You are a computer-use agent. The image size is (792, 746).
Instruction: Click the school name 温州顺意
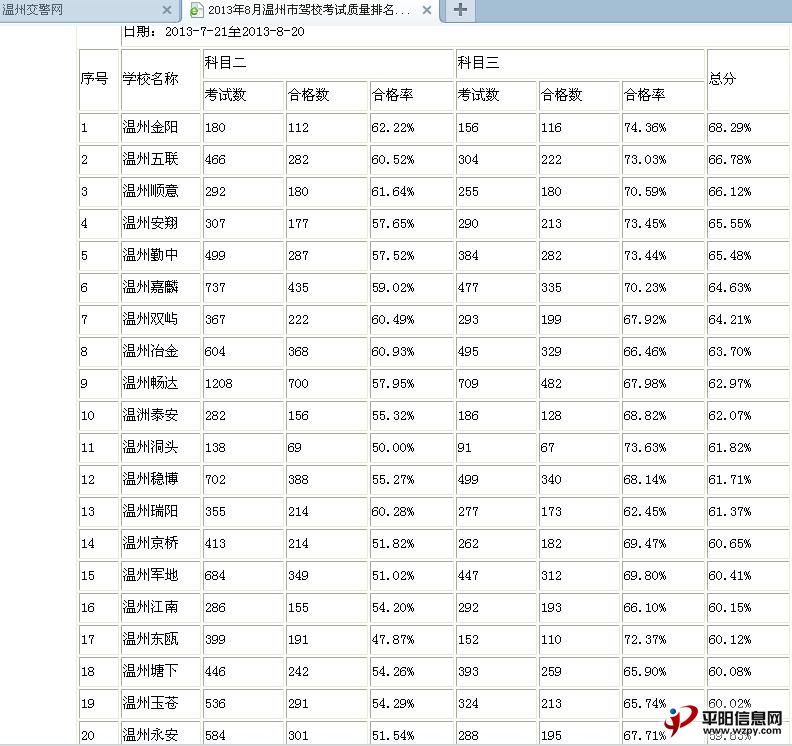pos(151,191)
